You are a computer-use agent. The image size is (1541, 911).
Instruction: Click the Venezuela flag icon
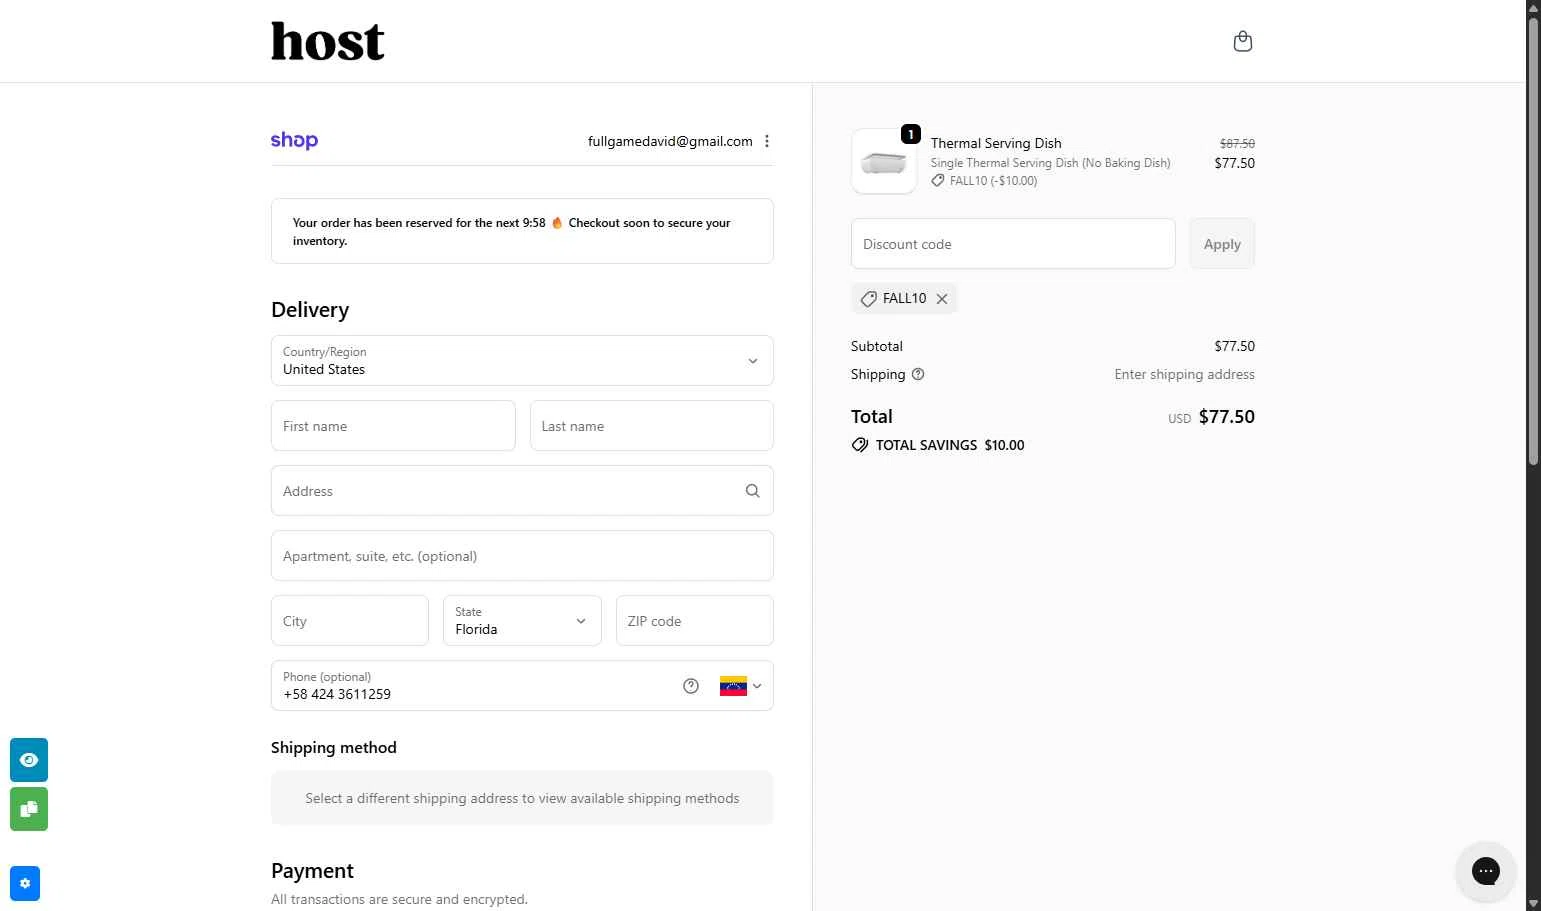click(x=733, y=686)
